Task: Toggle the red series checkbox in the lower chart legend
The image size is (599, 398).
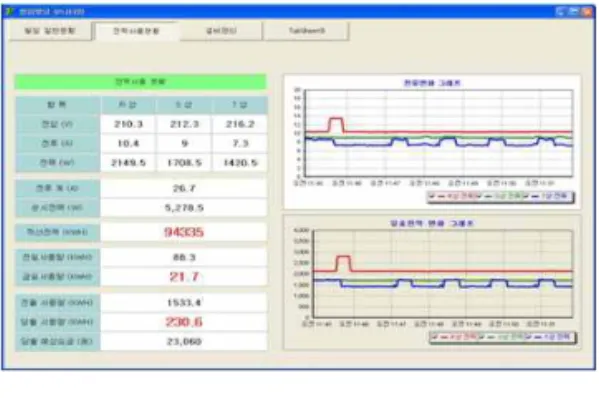Action: tap(434, 337)
